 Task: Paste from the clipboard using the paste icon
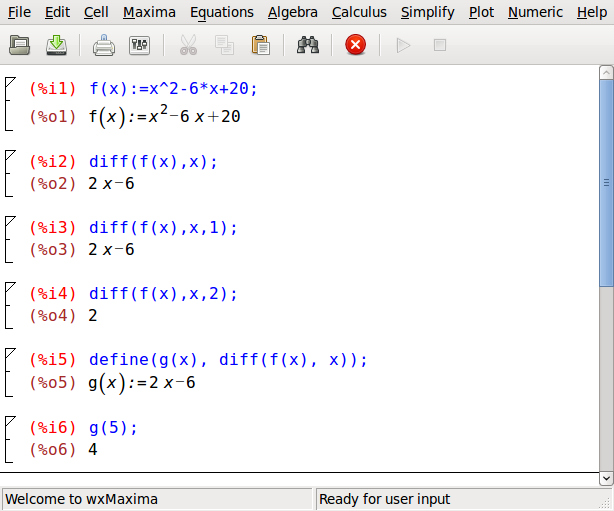click(x=260, y=45)
